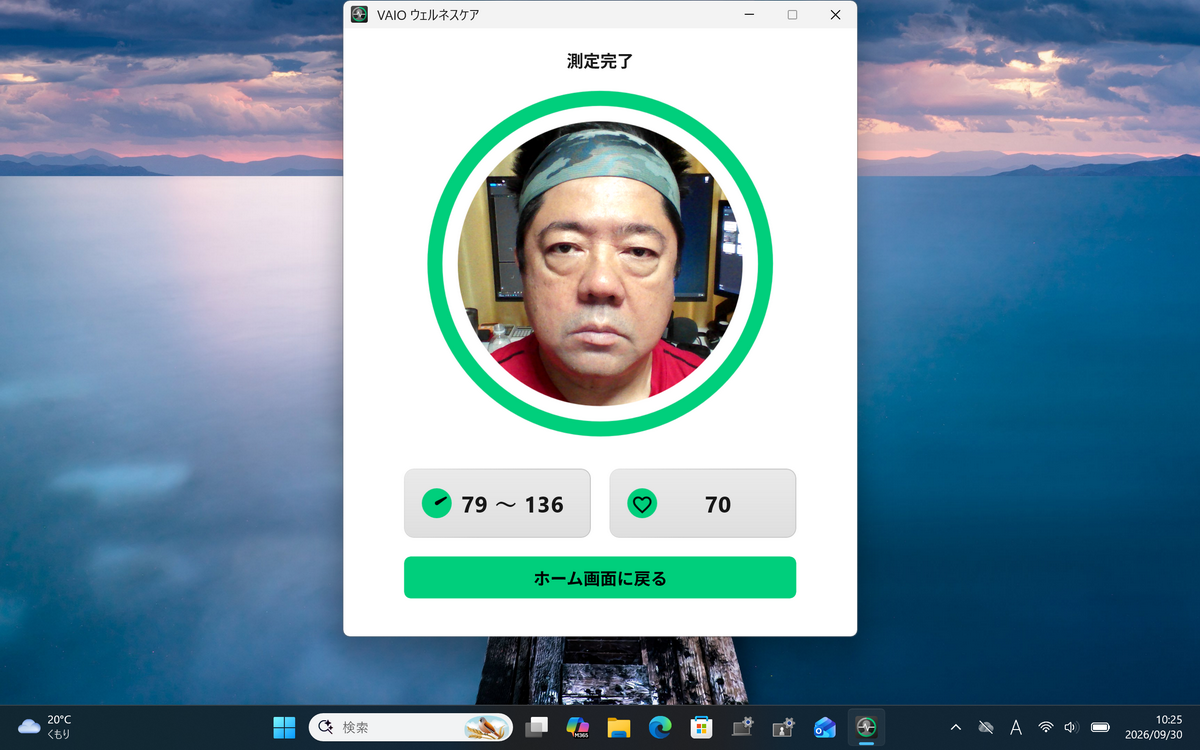
Task: Click the blood pressure gauge icon
Action: 436,504
